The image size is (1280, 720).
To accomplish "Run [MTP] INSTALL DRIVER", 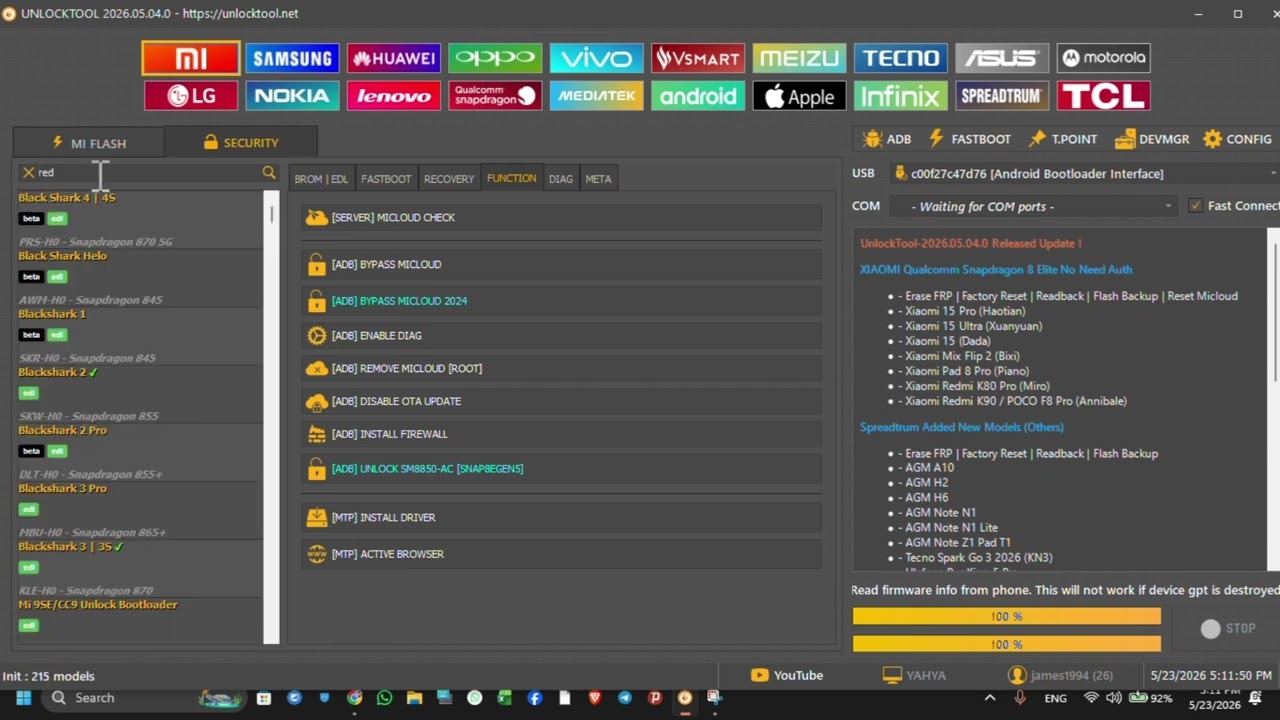I will pyautogui.click(x=562, y=518).
